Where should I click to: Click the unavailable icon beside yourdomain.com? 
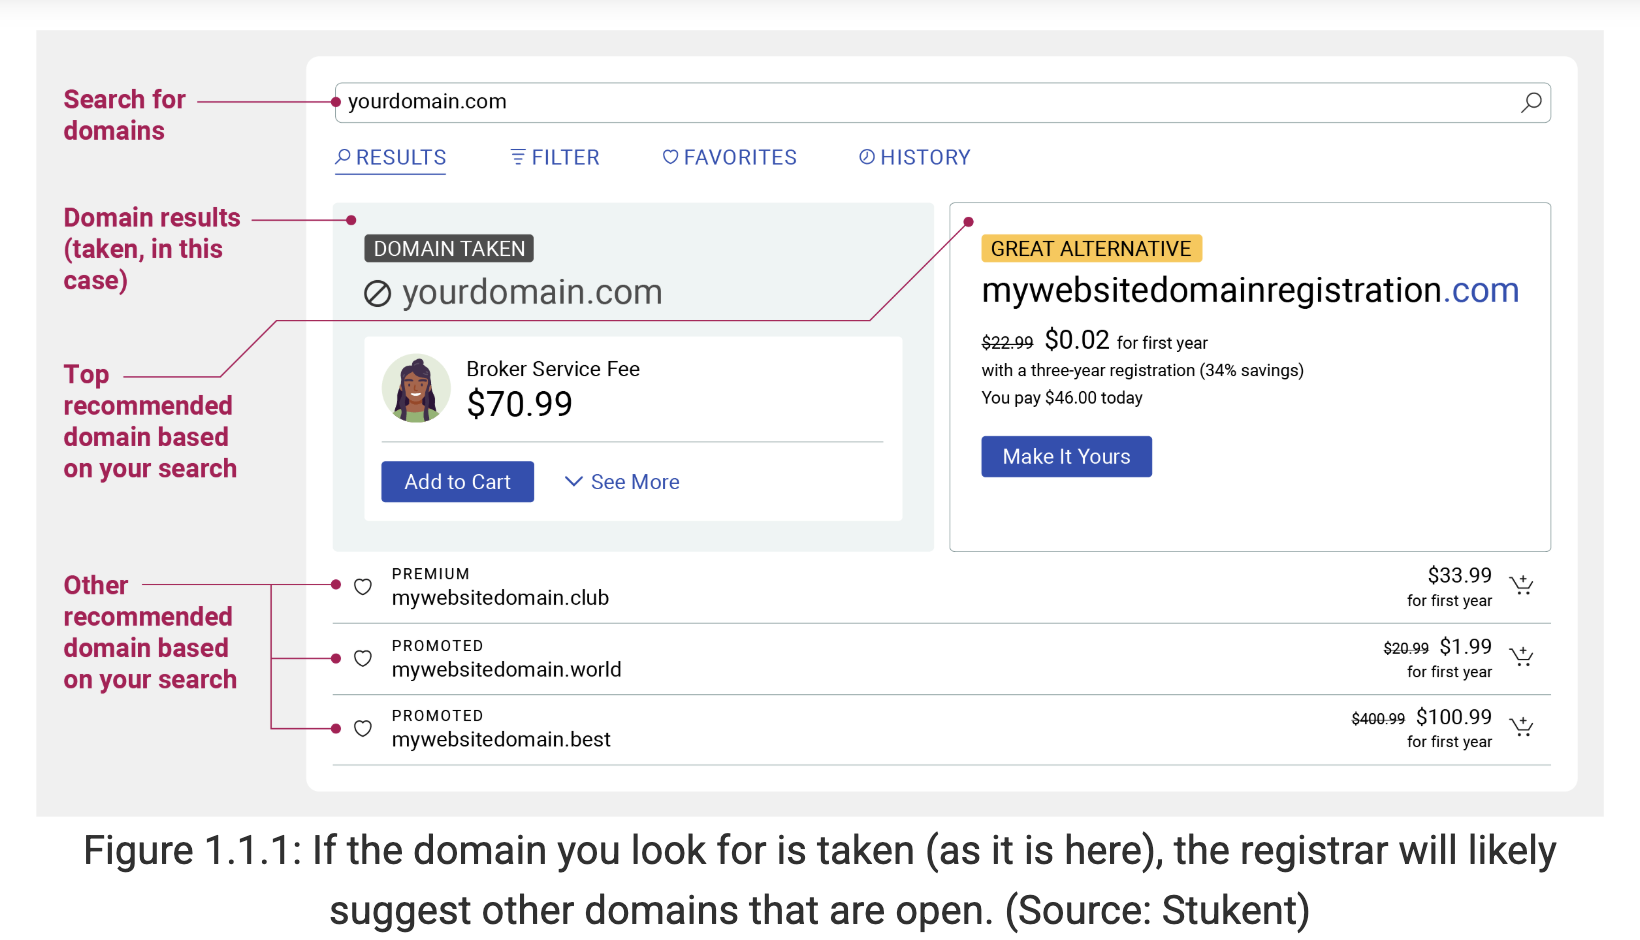click(x=377, y=293)
